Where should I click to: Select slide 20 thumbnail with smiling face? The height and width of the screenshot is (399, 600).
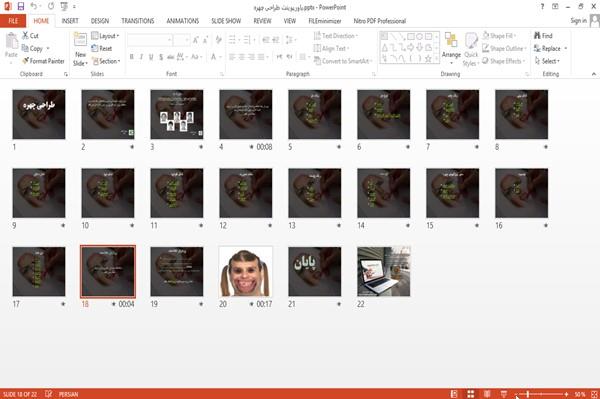pos(246,271)
